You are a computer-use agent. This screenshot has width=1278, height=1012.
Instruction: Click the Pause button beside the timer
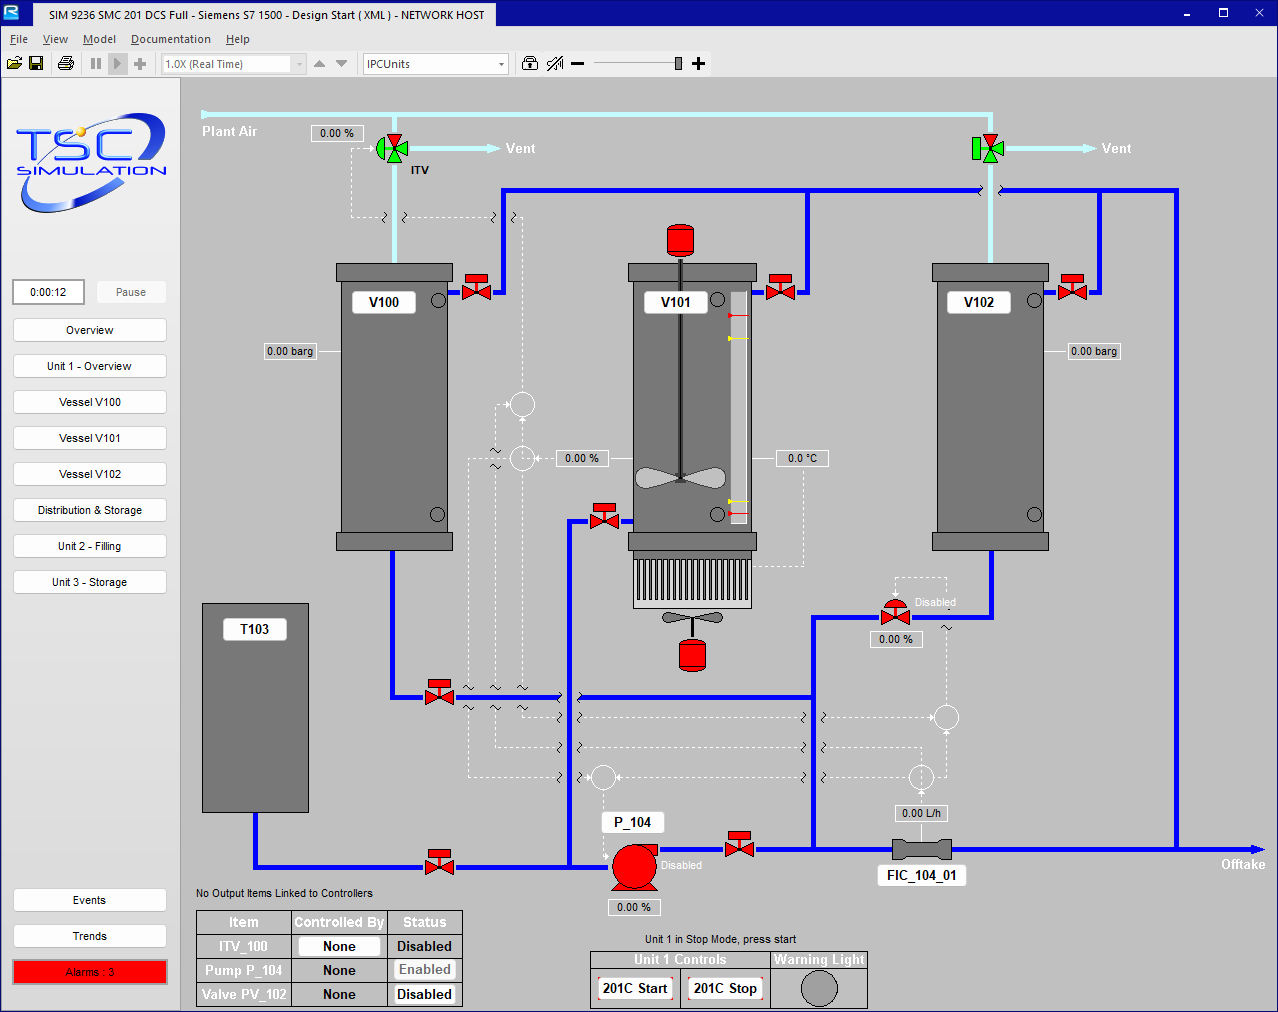pos(131,292)
